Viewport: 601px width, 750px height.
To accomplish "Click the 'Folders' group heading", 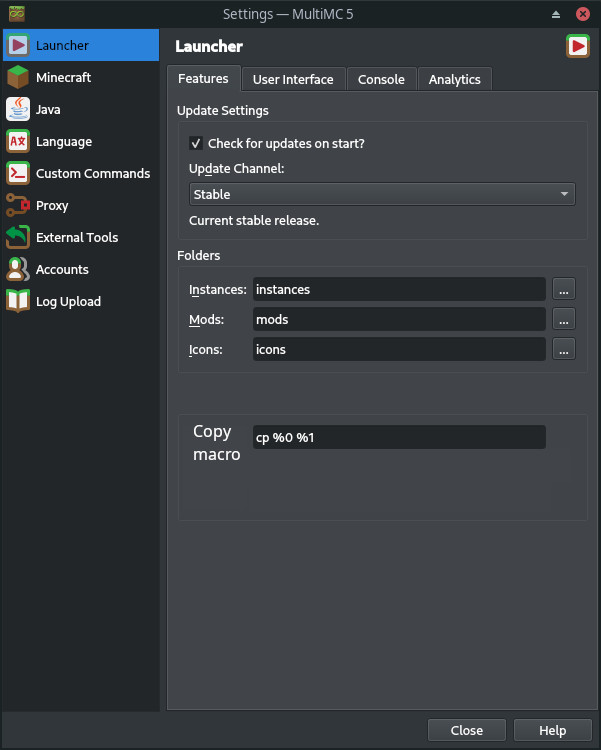I will (199, 255).
